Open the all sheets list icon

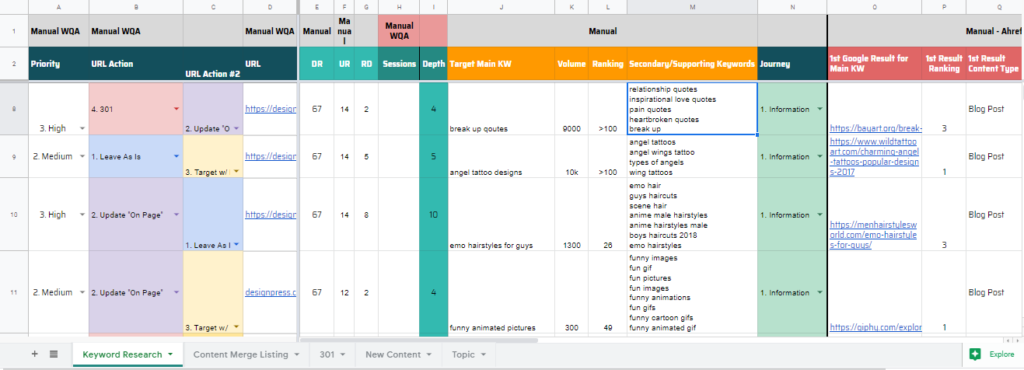[x=54, y=354]
